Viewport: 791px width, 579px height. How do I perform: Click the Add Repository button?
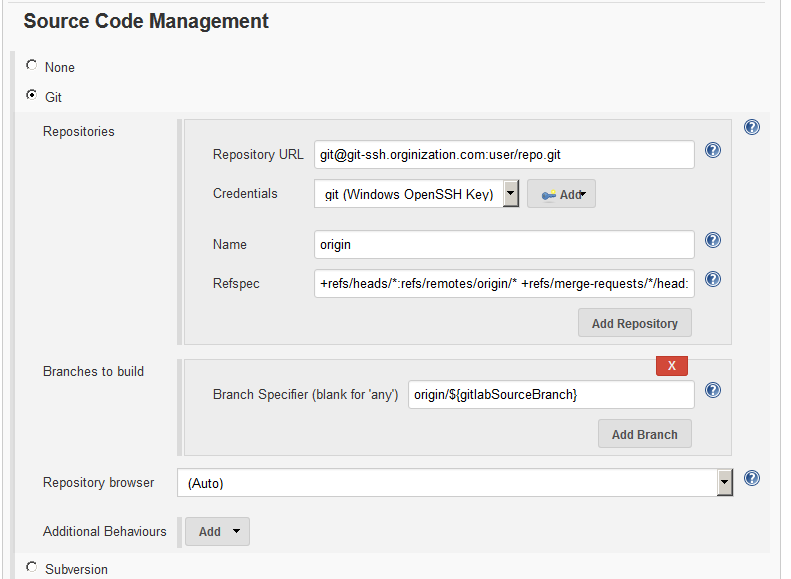click(x=635, y=323)
